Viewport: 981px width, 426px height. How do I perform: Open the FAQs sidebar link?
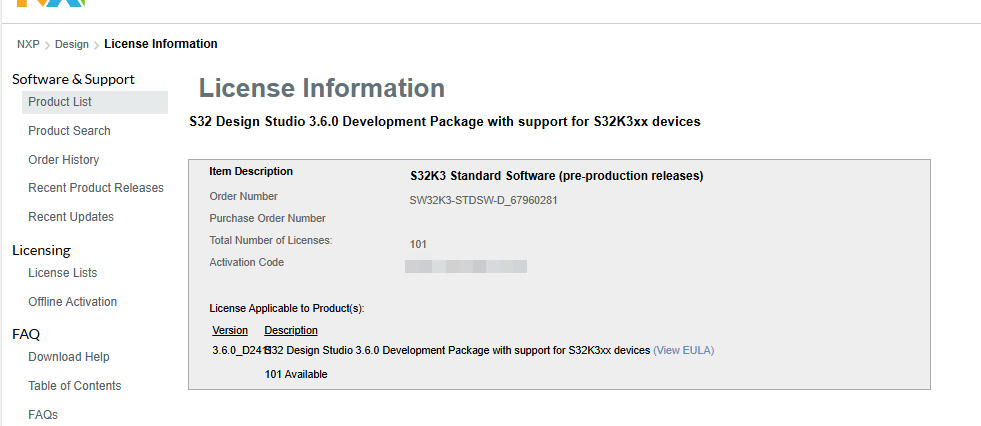coord(43,414)
